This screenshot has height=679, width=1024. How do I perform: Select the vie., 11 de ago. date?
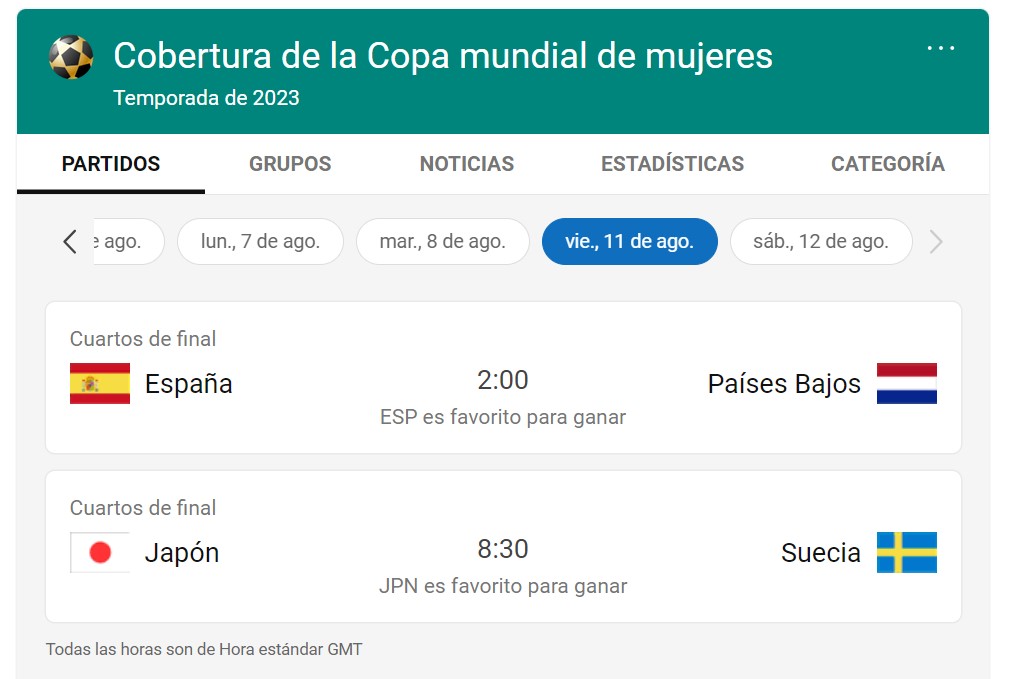(x=629, y=241)
